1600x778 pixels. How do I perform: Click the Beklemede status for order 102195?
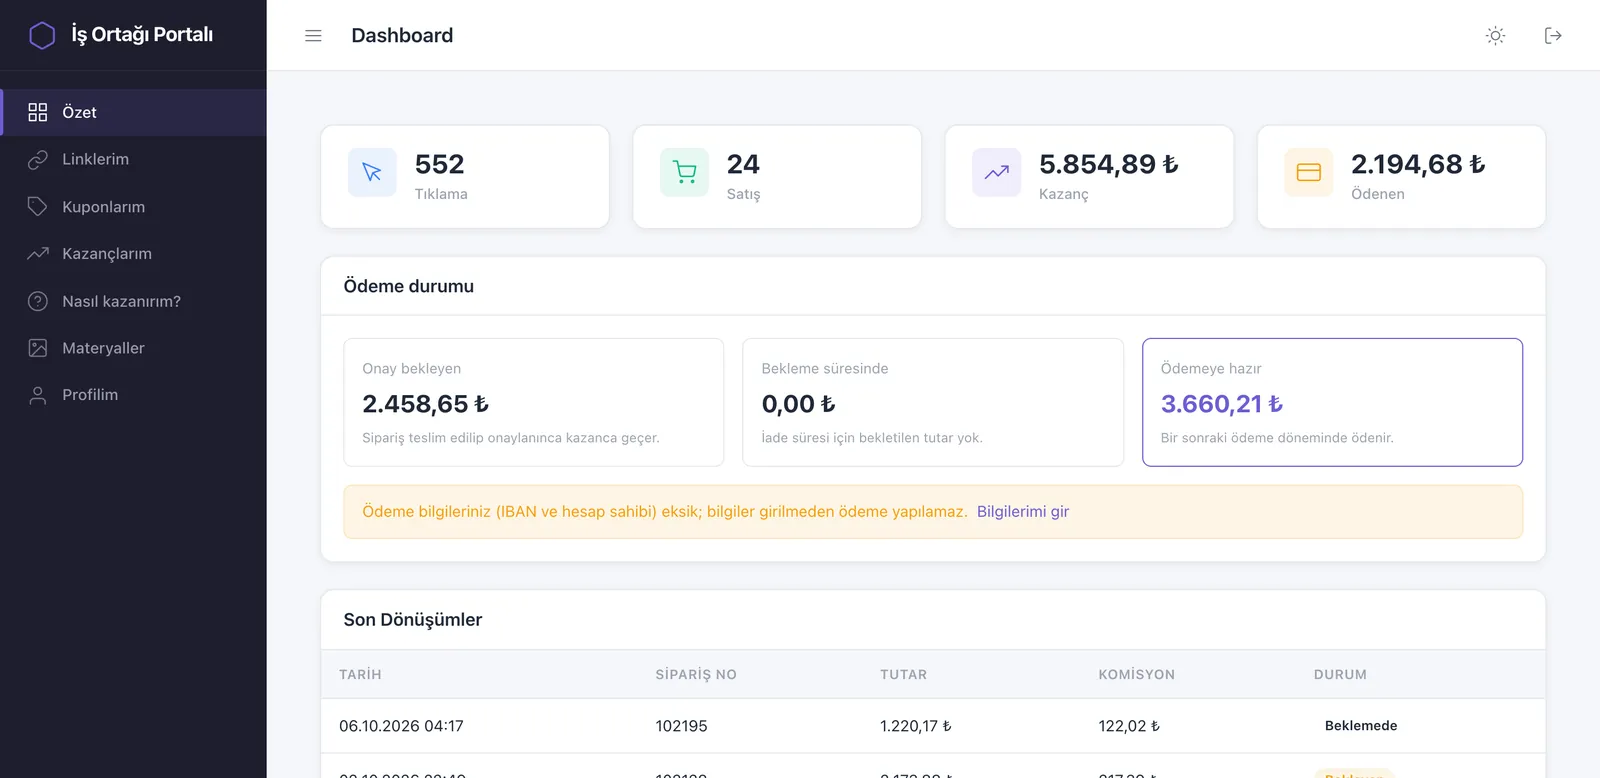(x=1361, y=726)
